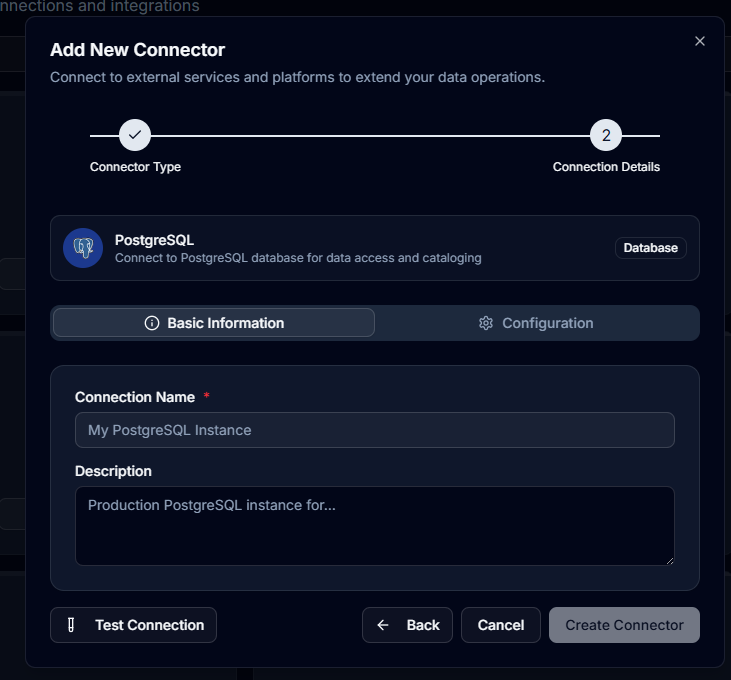Grab the Description textarea resize handle
731x680 pixels.
point(669,561)
